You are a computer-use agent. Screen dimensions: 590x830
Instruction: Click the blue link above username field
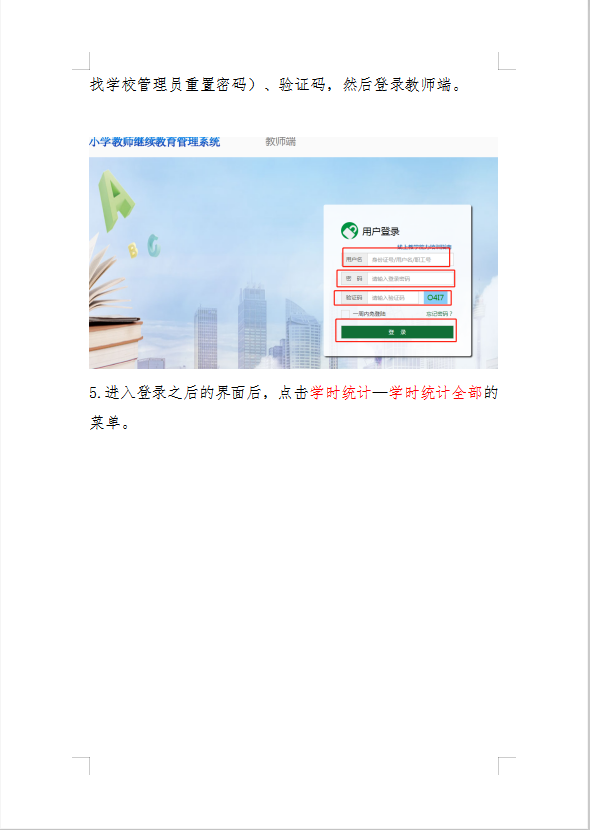[x=424, y=247]
